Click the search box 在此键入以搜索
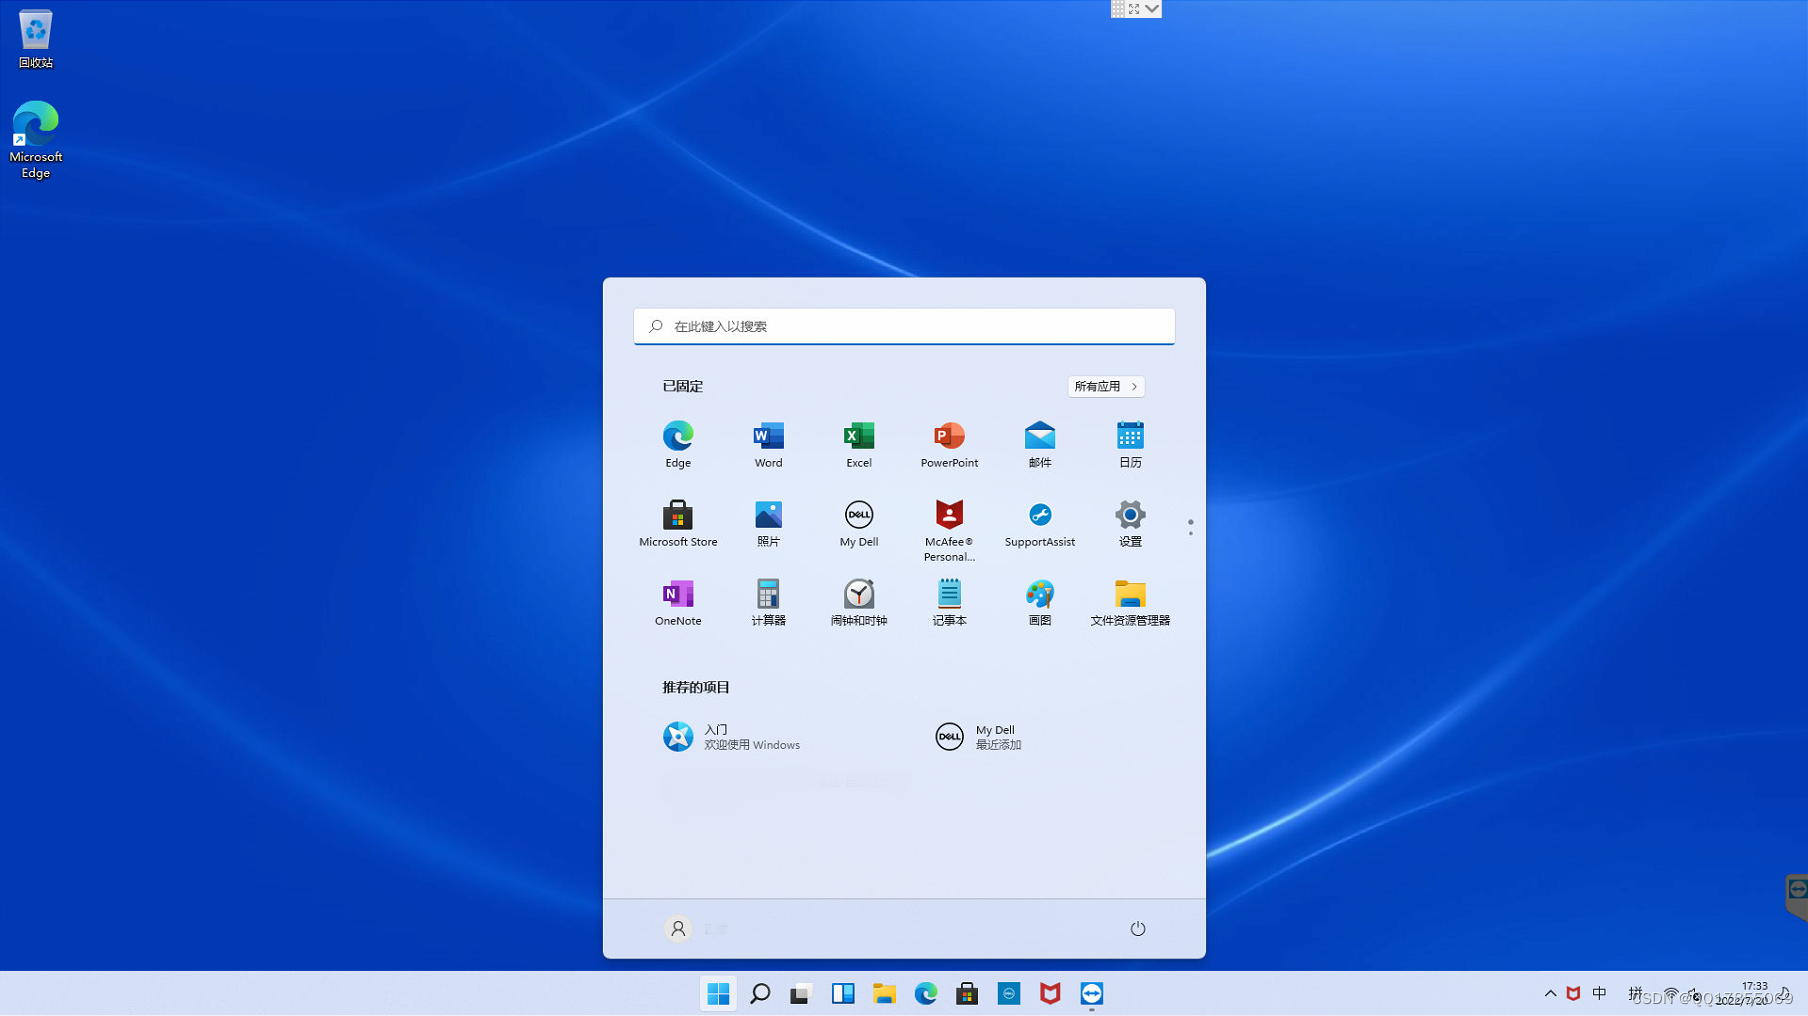 (x=904, y=326)
